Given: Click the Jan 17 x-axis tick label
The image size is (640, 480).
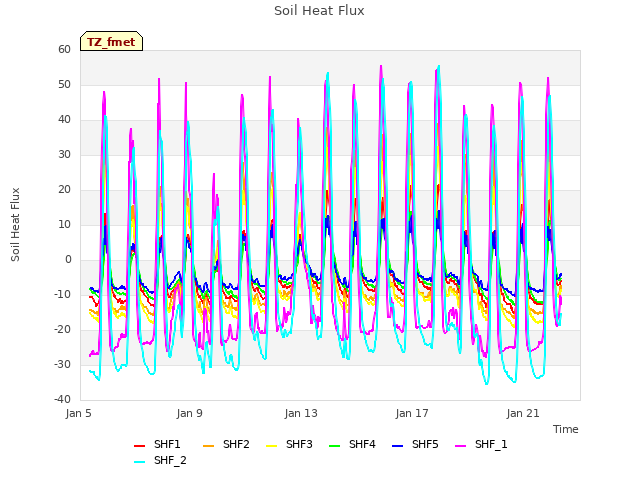Looking at the screenshot, I should coord(412,413).
